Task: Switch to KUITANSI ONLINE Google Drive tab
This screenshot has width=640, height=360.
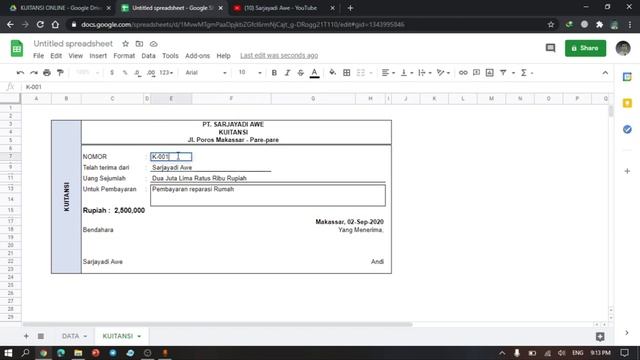Action: pyautogui.click(x=60, y=8)
